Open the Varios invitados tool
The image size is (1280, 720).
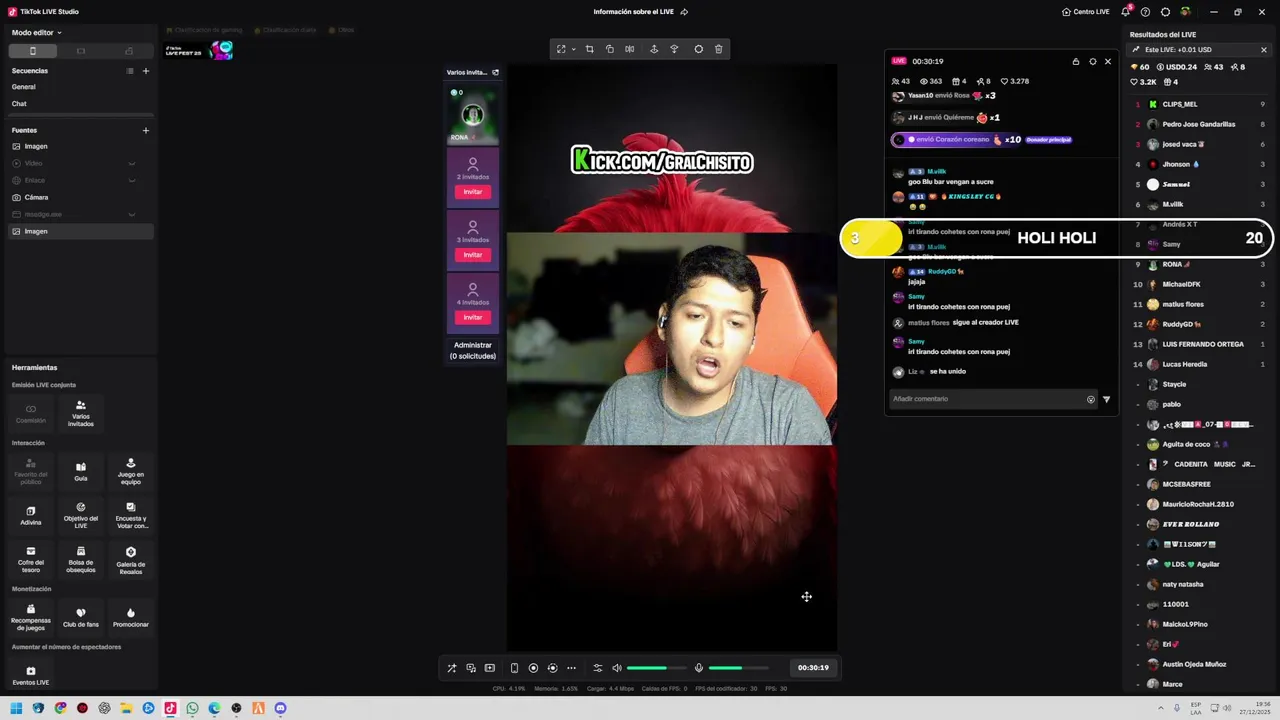point(81,413)
